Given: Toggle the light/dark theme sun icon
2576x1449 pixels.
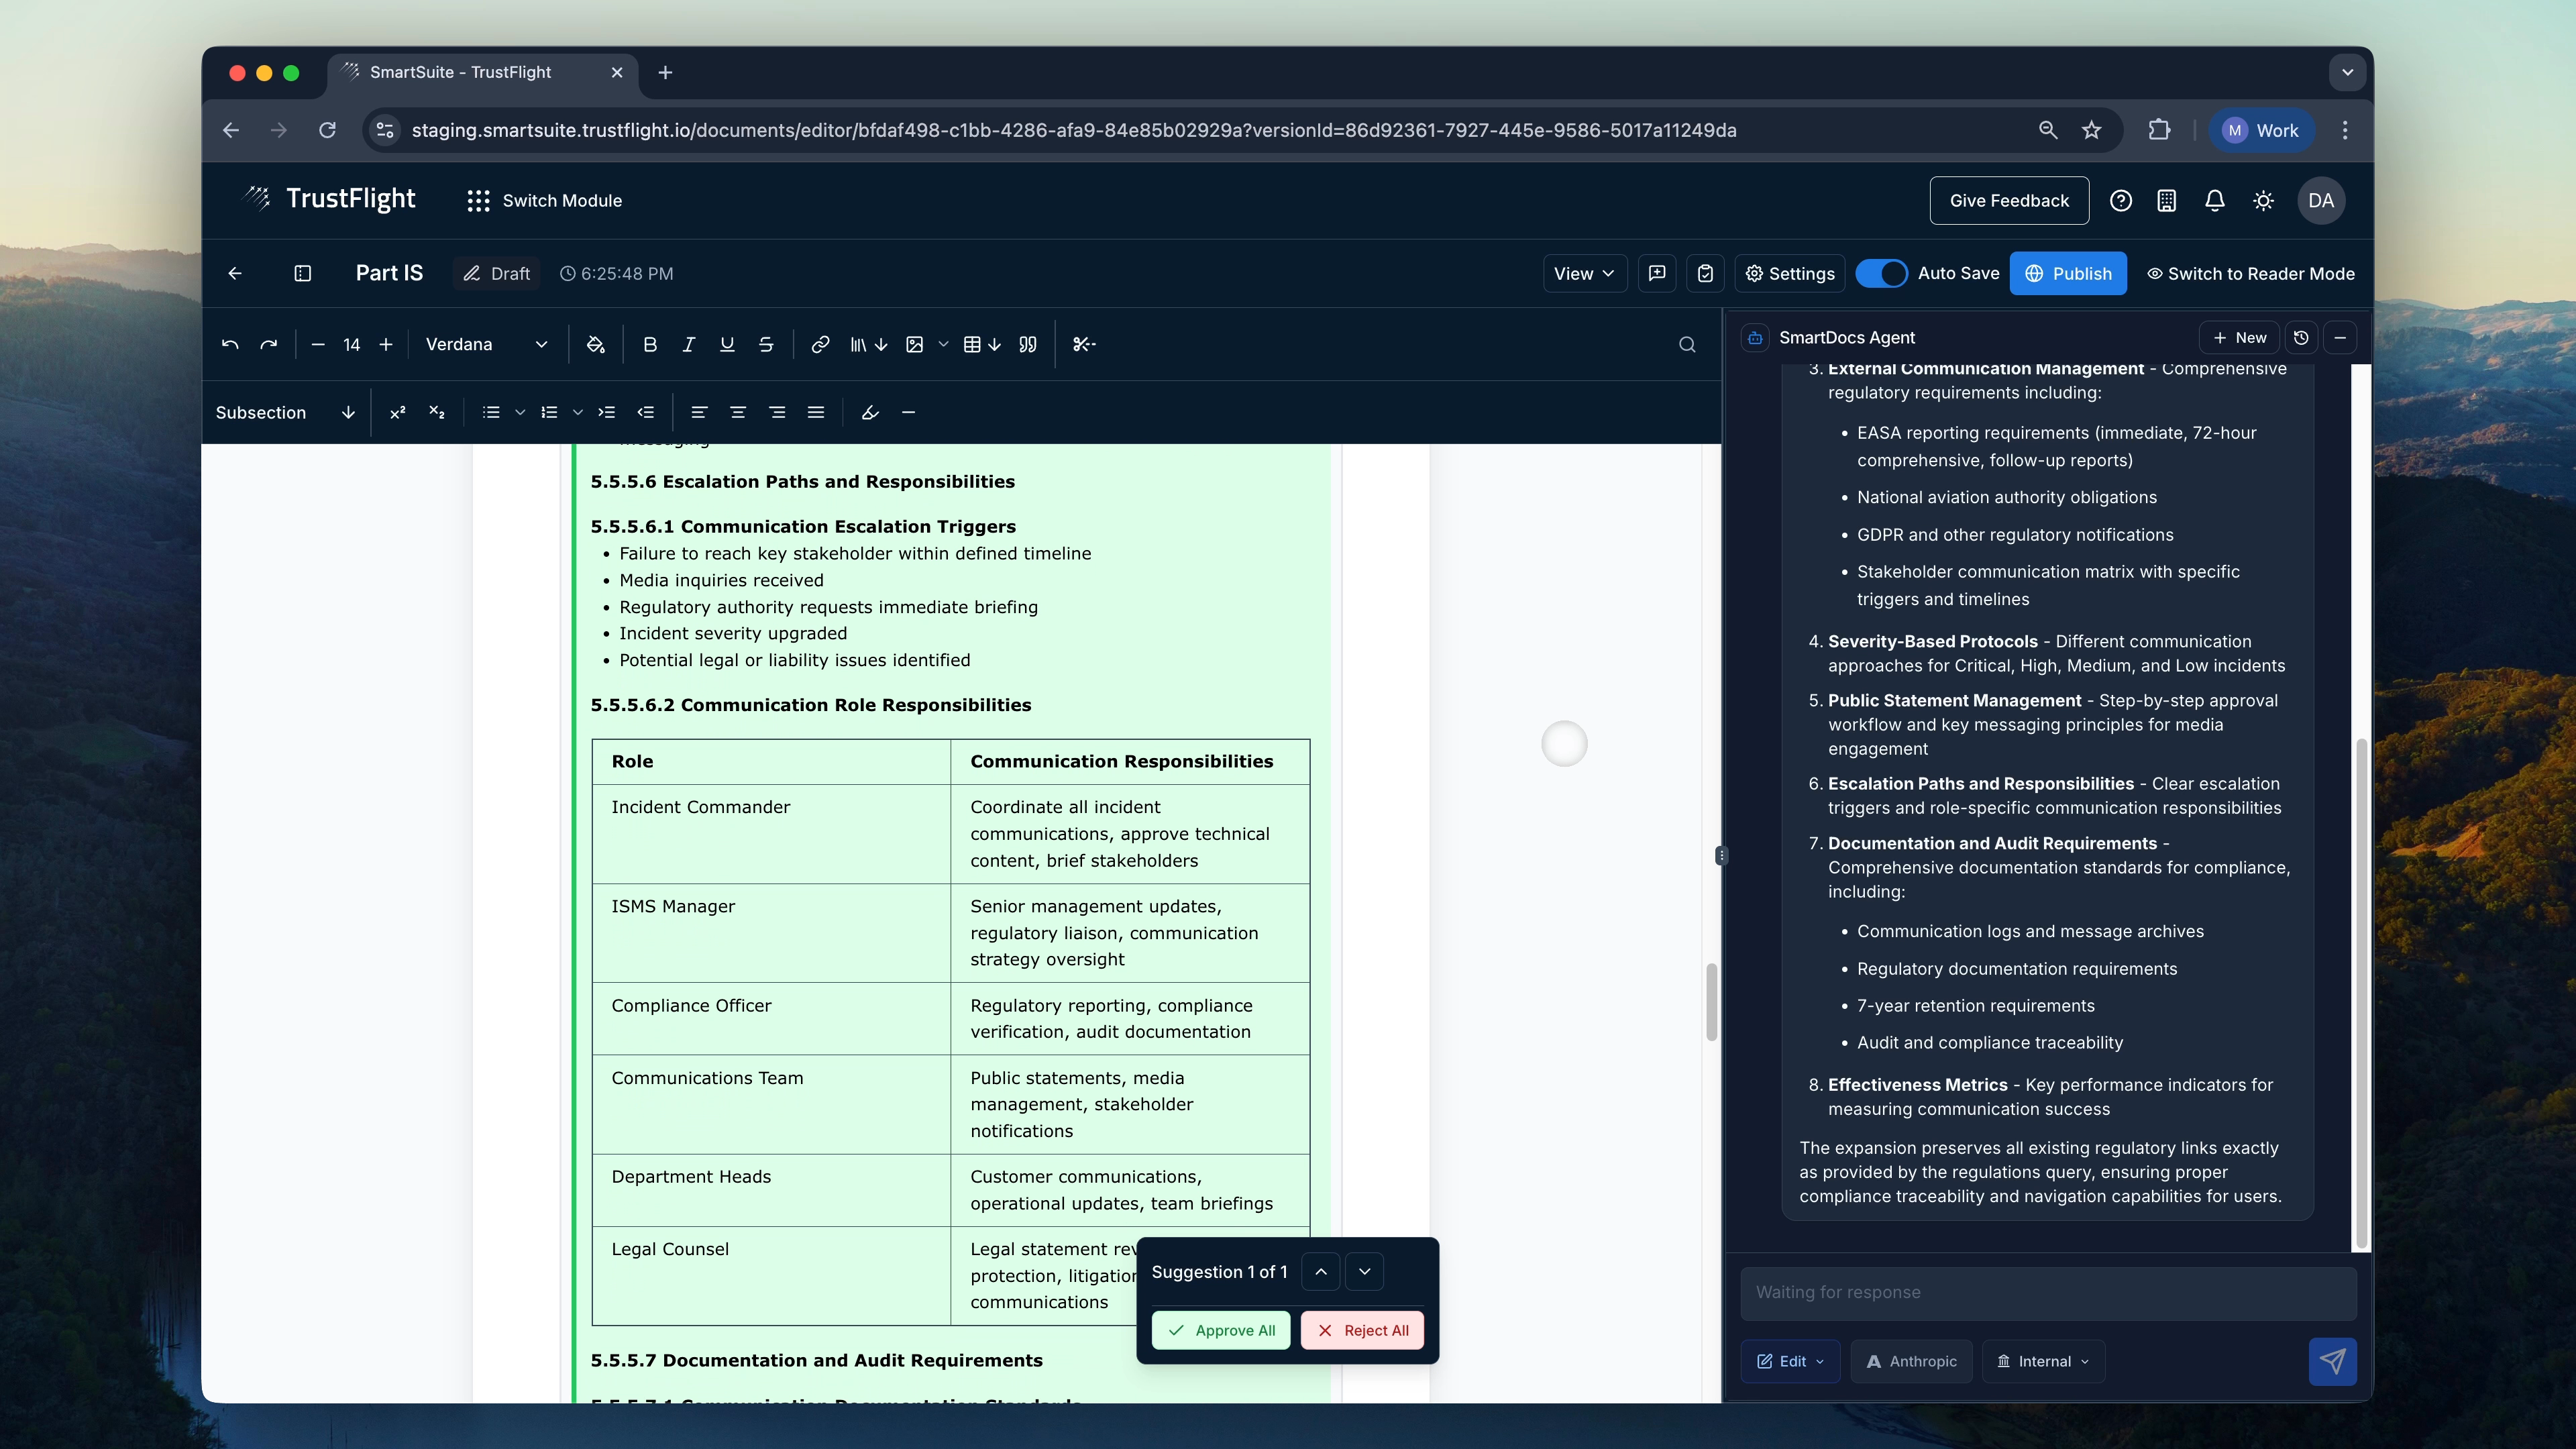Looking at the screenshot, I should pos(2263,201).
